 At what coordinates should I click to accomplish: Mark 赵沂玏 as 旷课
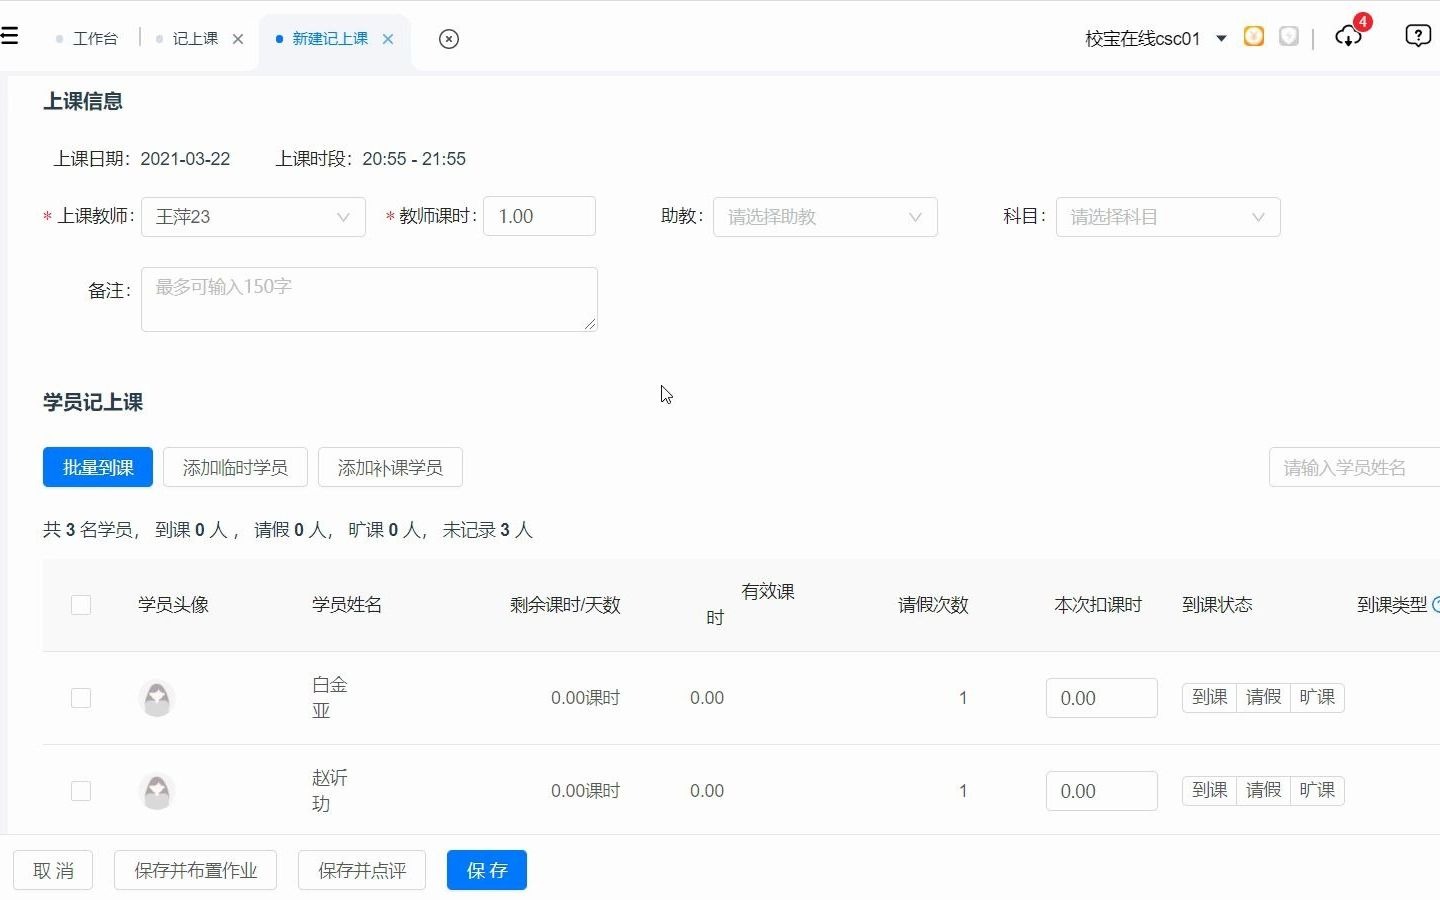1318,790
